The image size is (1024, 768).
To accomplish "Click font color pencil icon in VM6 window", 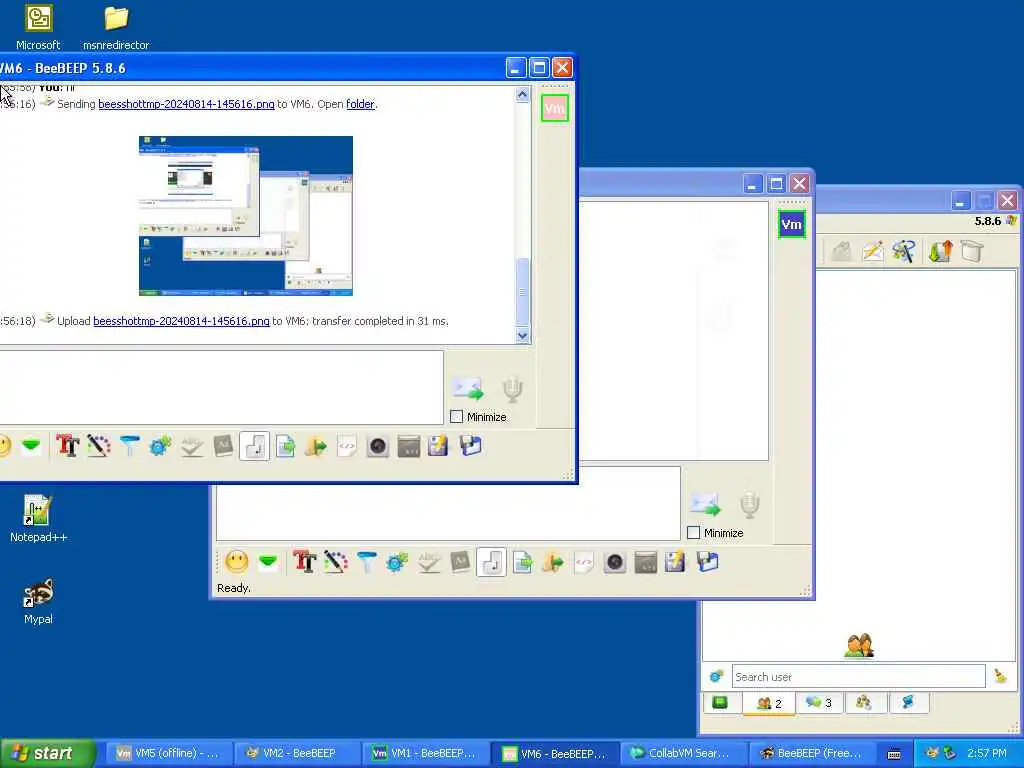I will tap(99, 446).
